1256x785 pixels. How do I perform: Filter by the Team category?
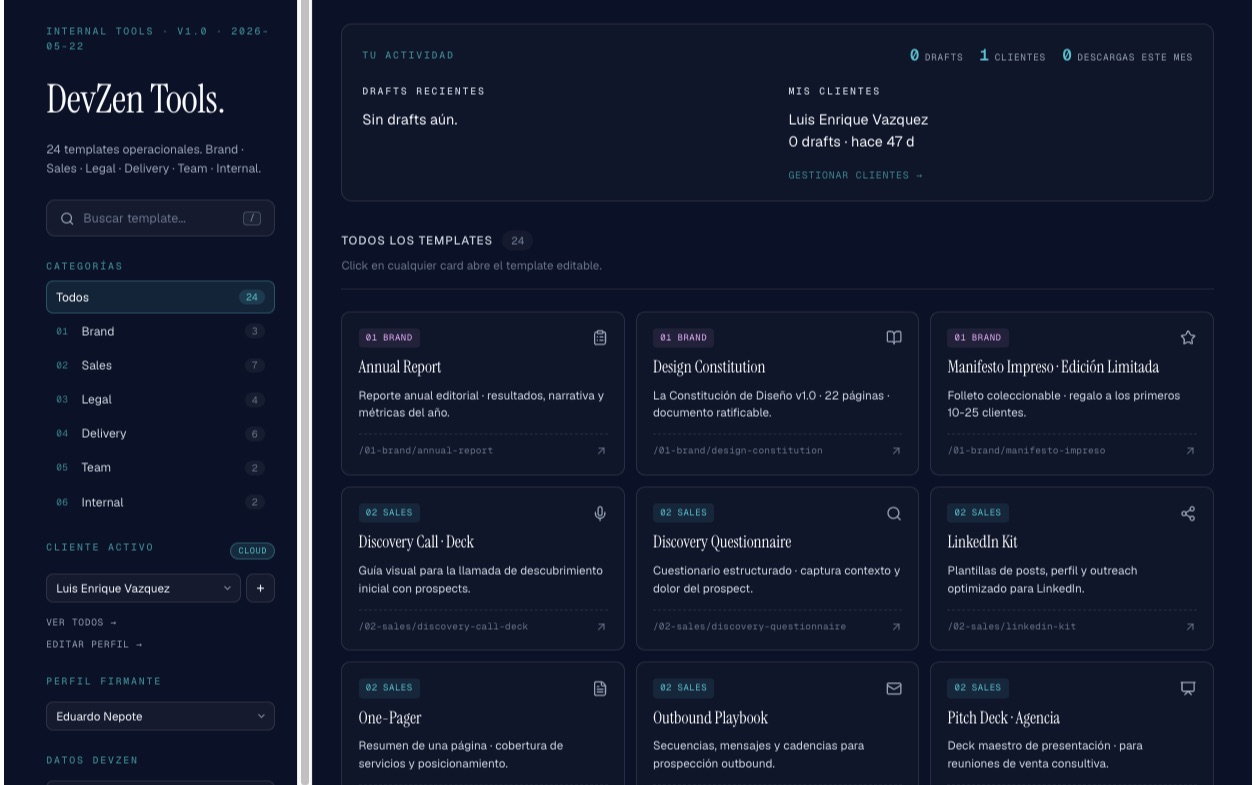click(160, 467)
